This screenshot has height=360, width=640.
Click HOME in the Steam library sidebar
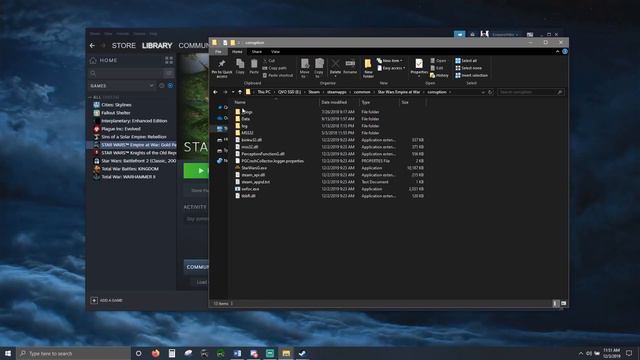pyautogui.click(x=104, y=60)
